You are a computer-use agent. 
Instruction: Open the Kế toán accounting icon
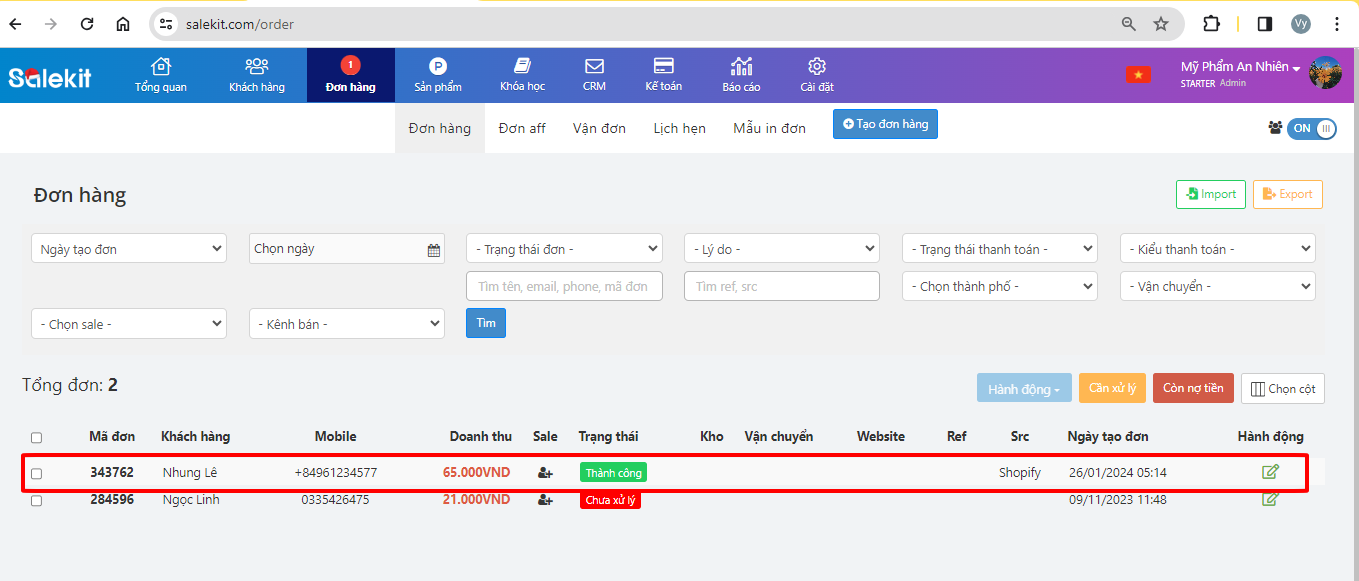(x=663, y=67)
